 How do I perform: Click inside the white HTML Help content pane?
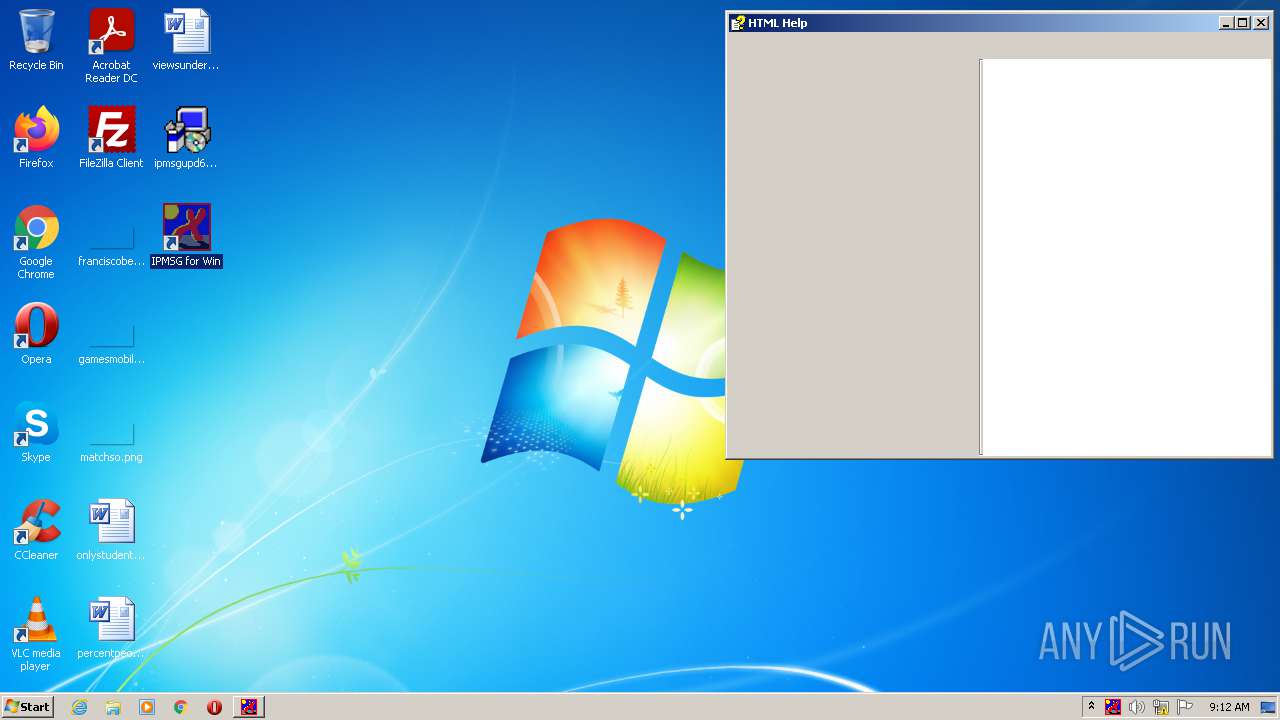[1126, 257]
